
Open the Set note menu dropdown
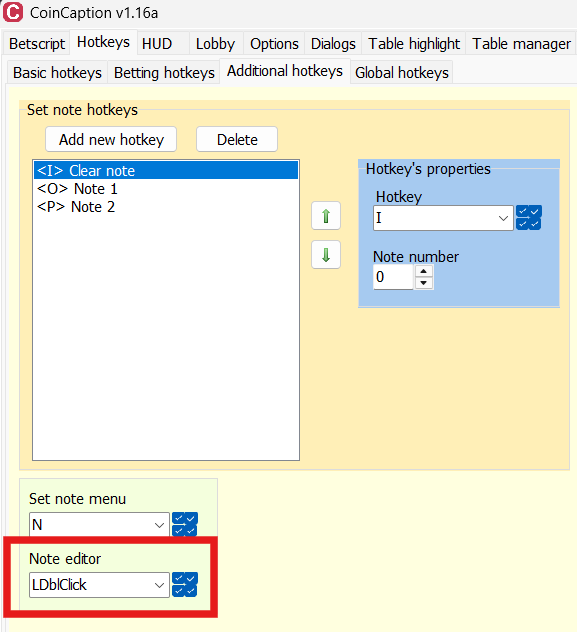(99, 525)
